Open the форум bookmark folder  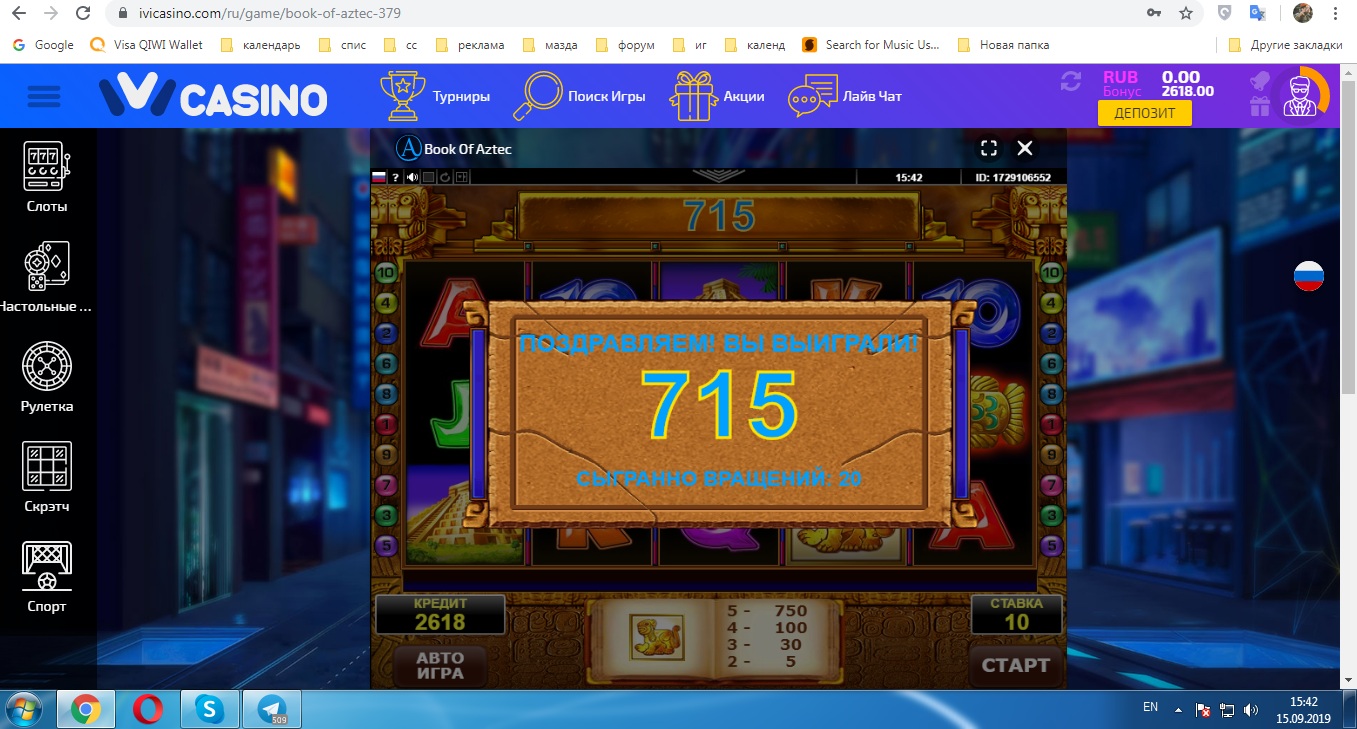[625, 45]
